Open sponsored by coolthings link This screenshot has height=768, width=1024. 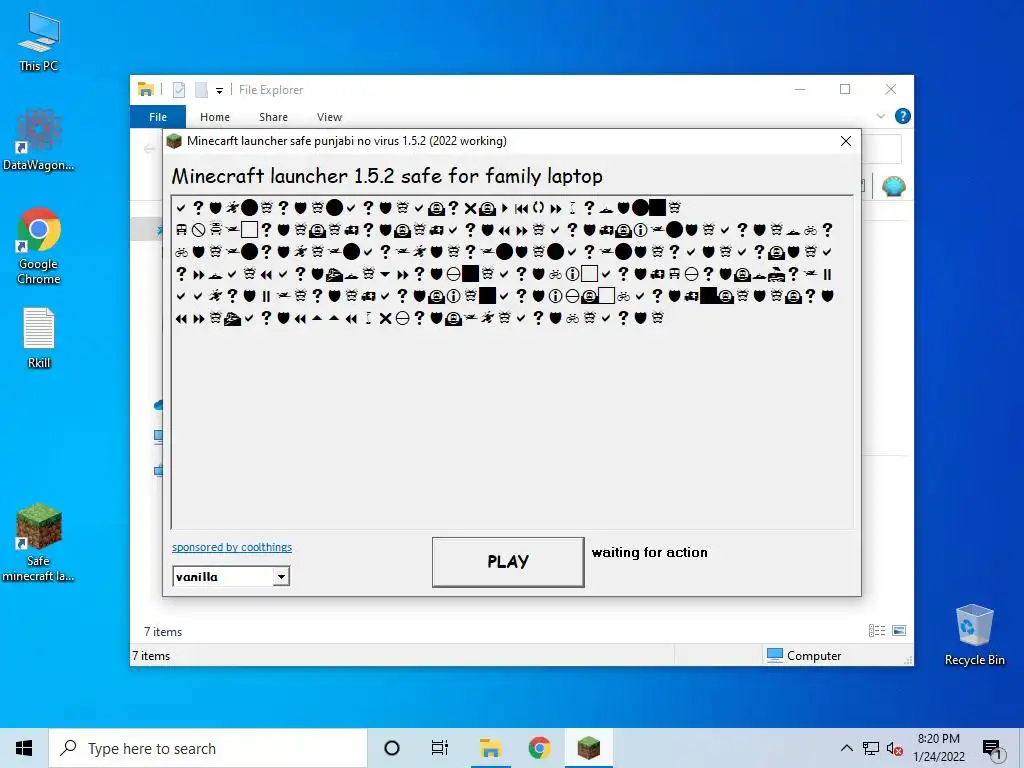point(232,547)
